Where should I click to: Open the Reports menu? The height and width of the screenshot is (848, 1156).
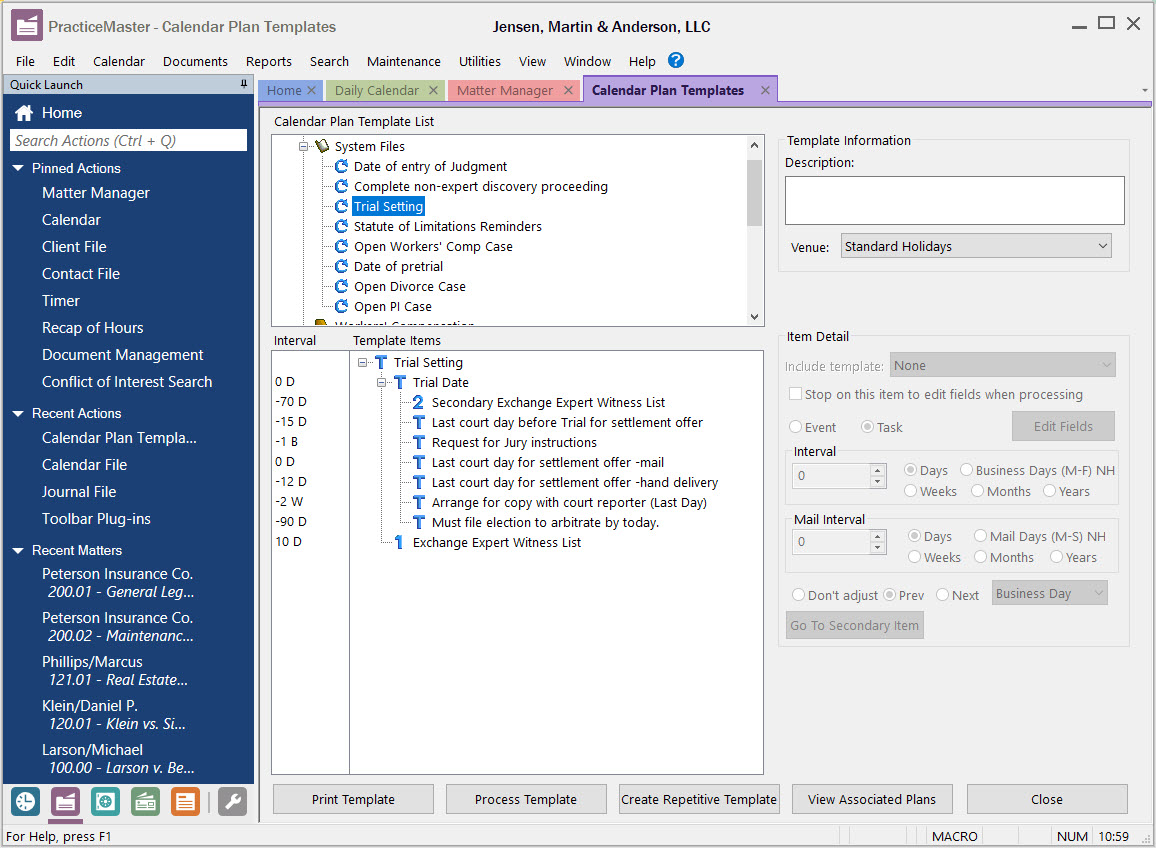[268, 61]
